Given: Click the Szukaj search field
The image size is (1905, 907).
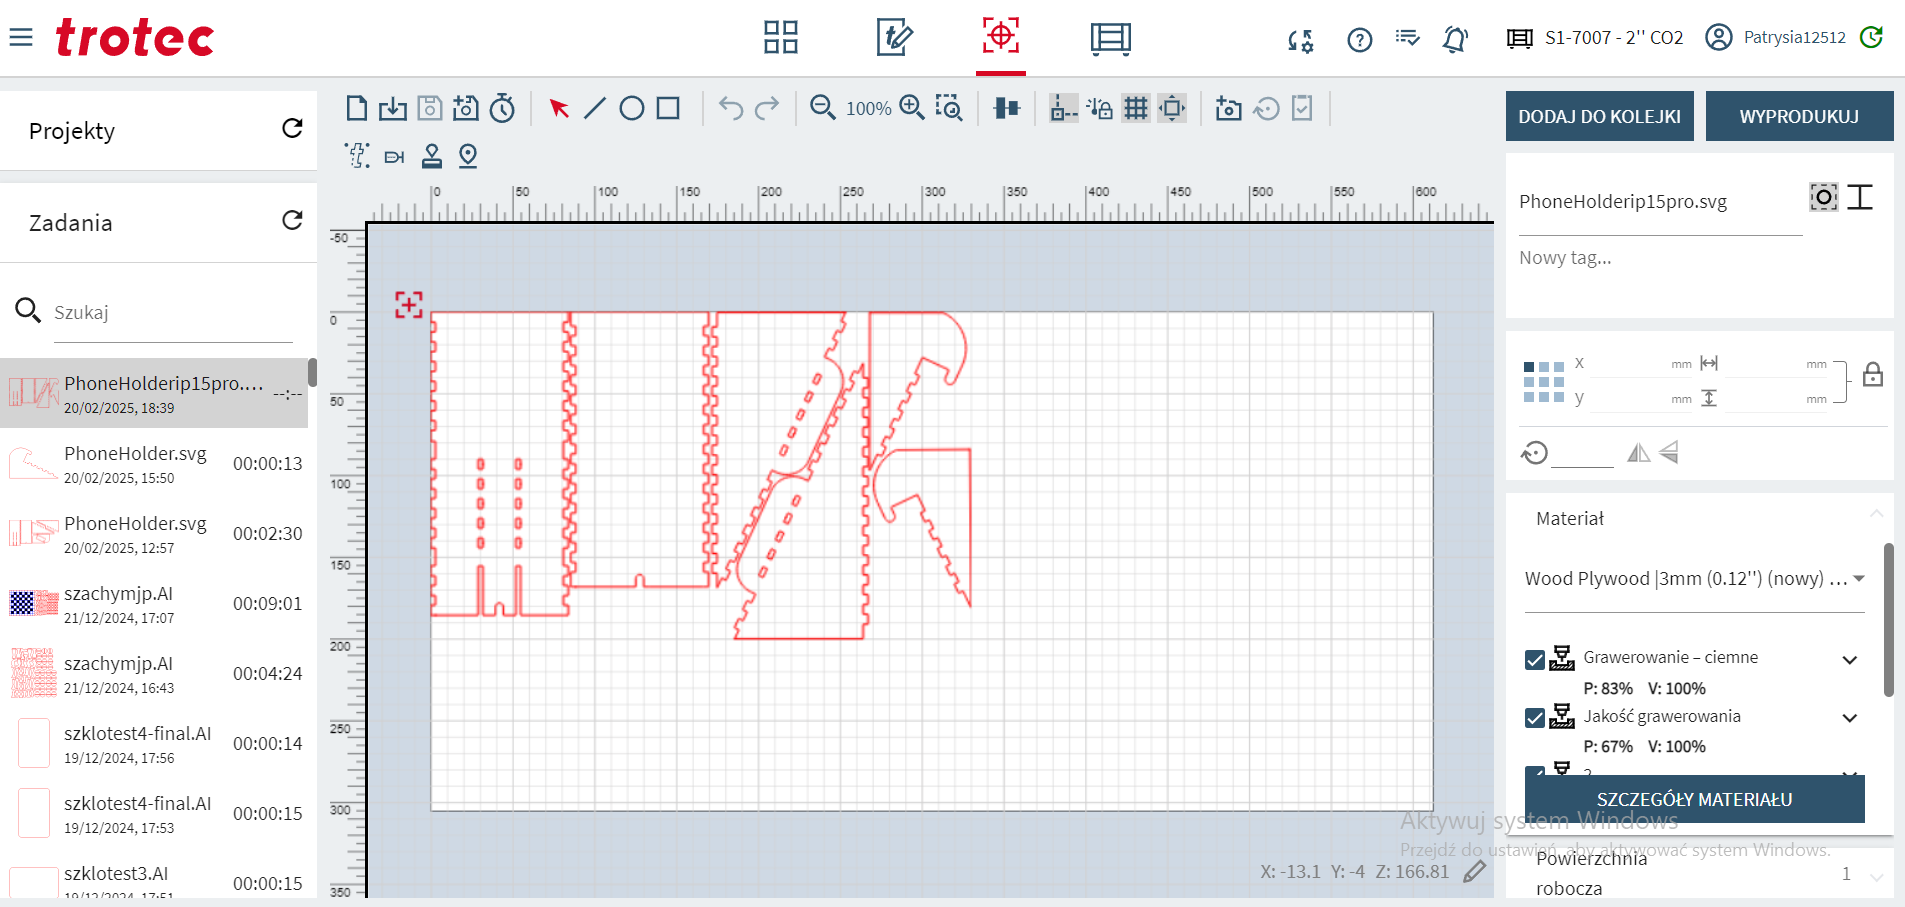Looking at the screenshot, I should coord(172,313).
